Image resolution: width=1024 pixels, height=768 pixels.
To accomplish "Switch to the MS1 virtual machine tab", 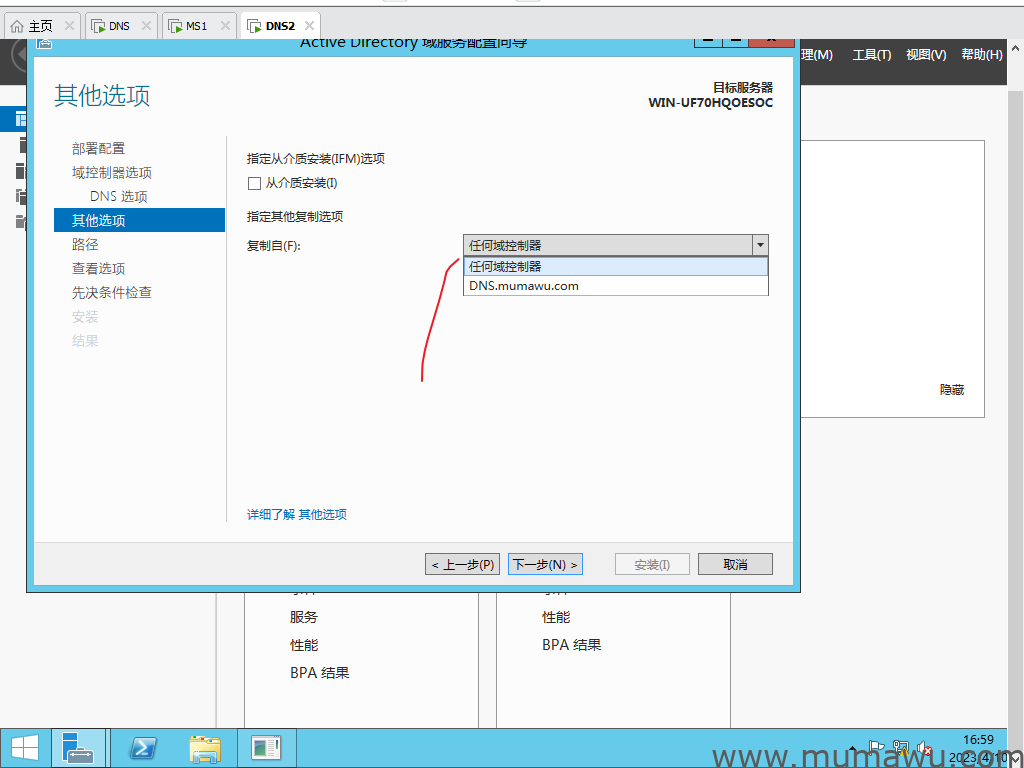I will pyautogui.click(x=196, y=26).
